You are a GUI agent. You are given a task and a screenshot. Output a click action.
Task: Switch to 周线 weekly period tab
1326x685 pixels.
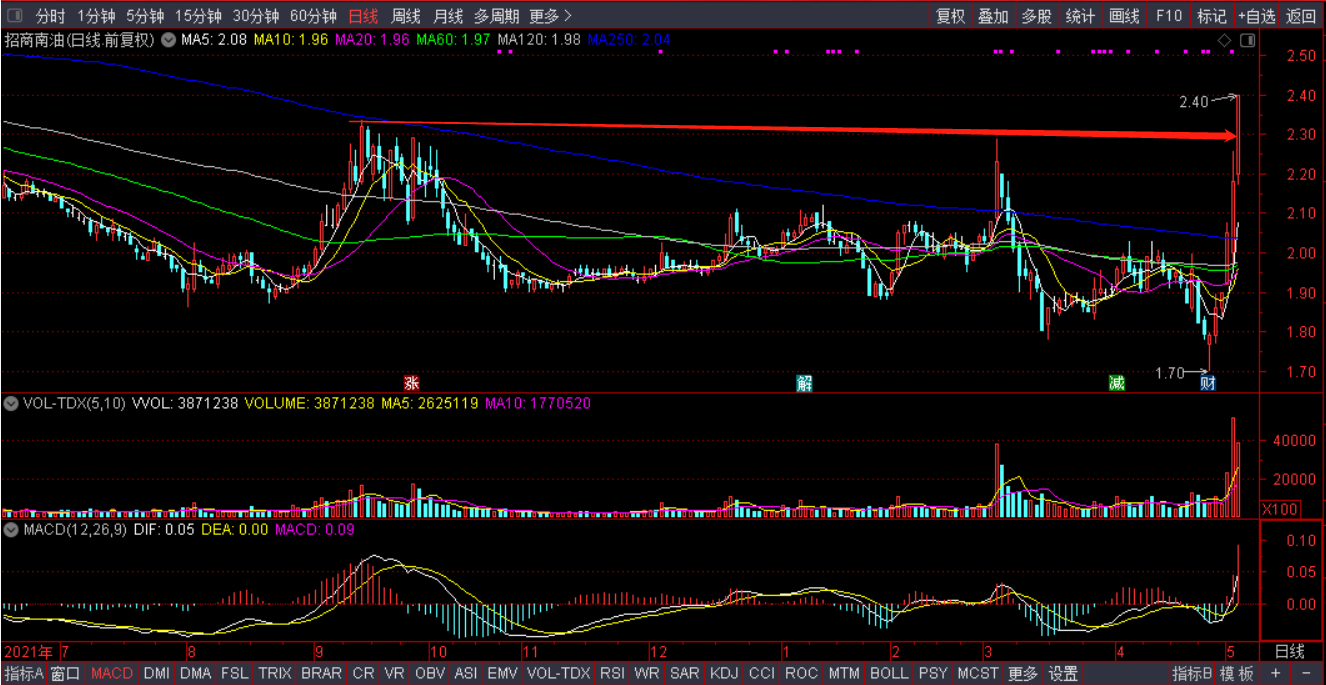pos(405,16)
